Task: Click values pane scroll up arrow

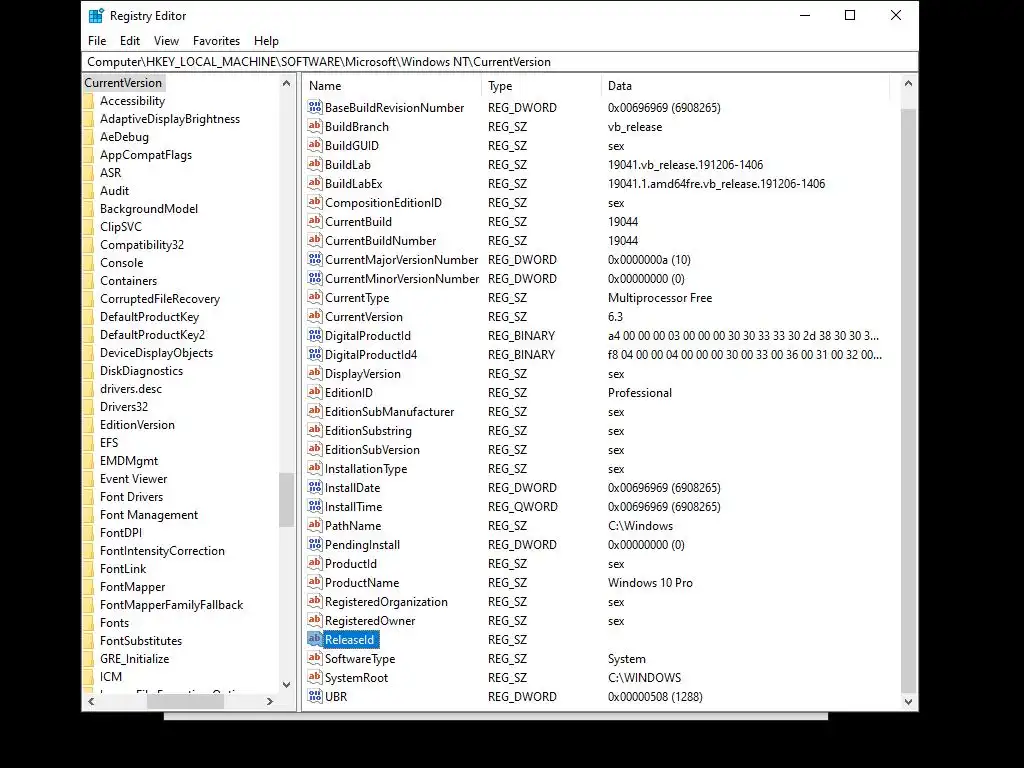Action: pyautogui.click(x=908, y=84)
